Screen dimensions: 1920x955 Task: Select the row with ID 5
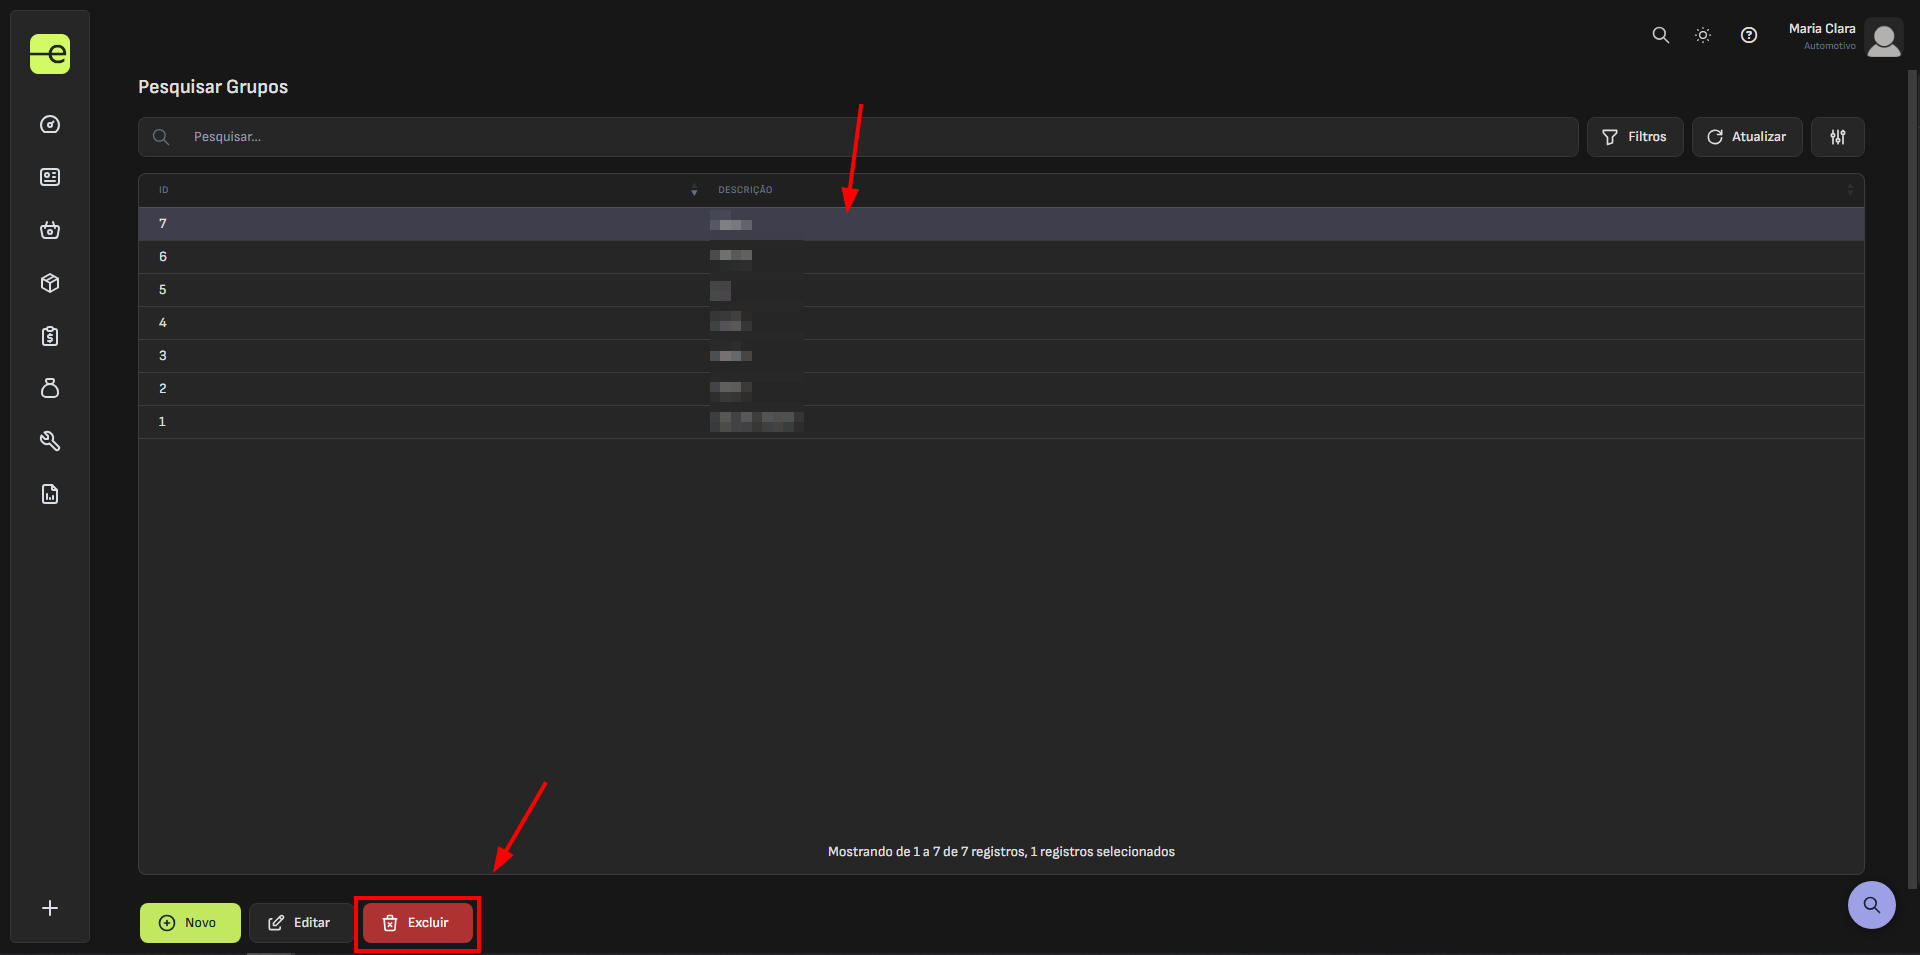1001,290
